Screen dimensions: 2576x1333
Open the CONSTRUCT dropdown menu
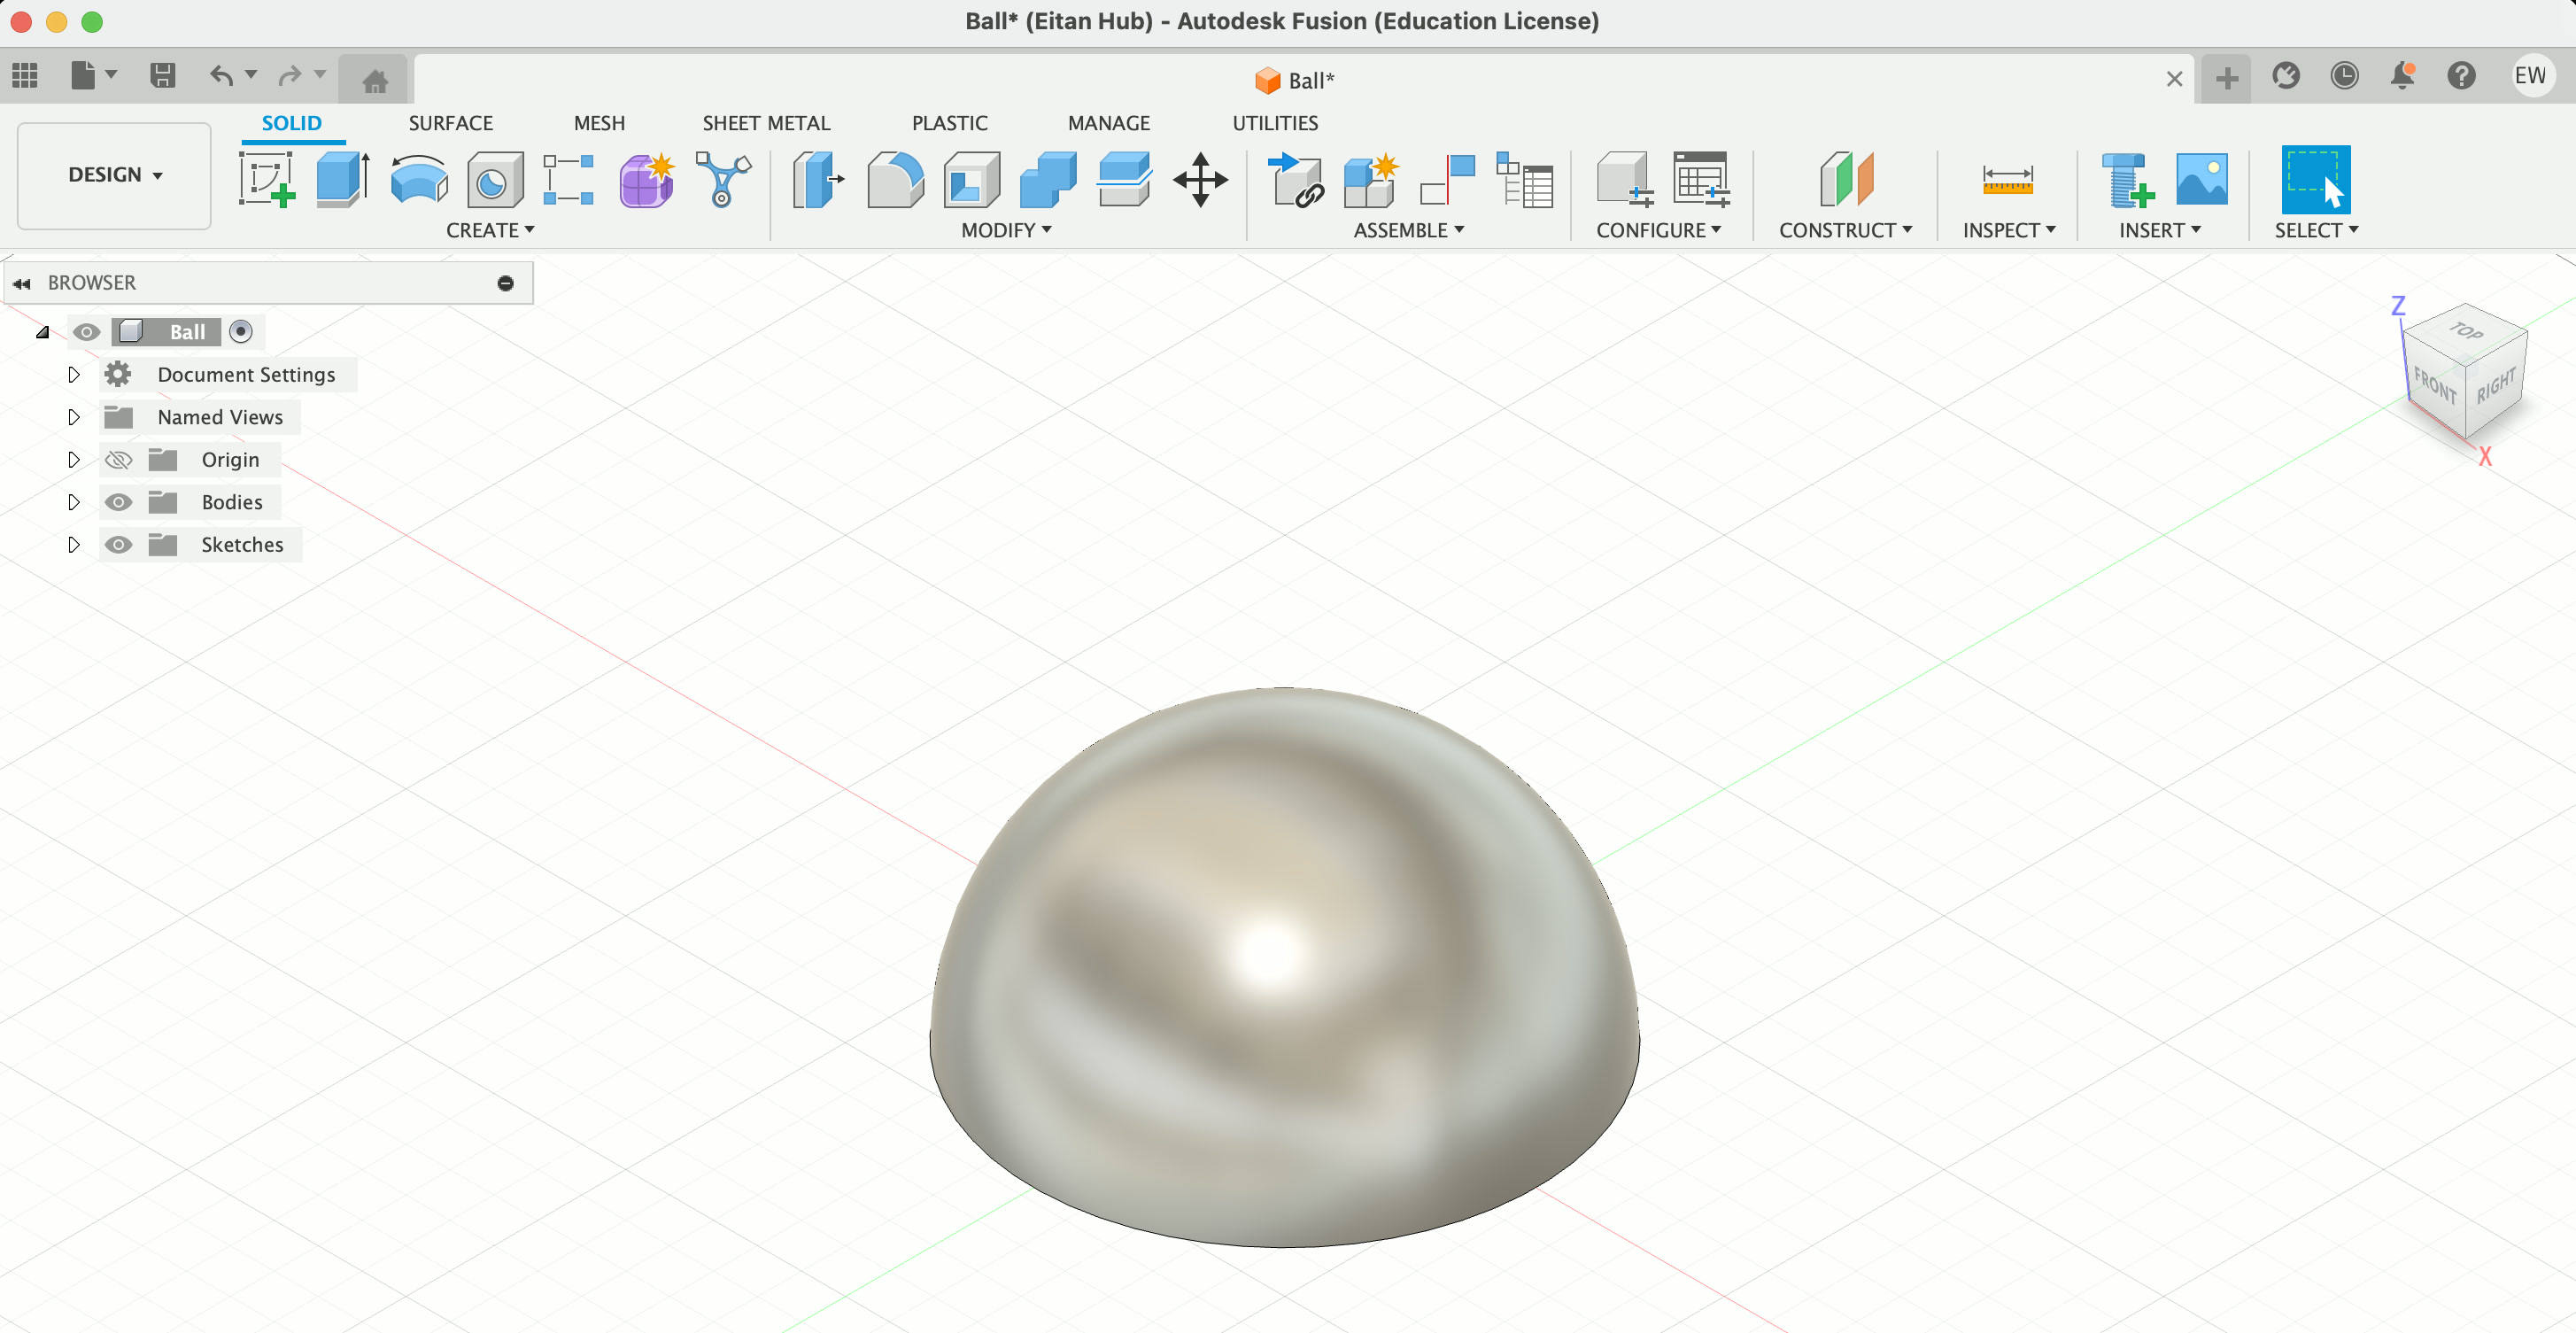click(x=1845, y=230)
